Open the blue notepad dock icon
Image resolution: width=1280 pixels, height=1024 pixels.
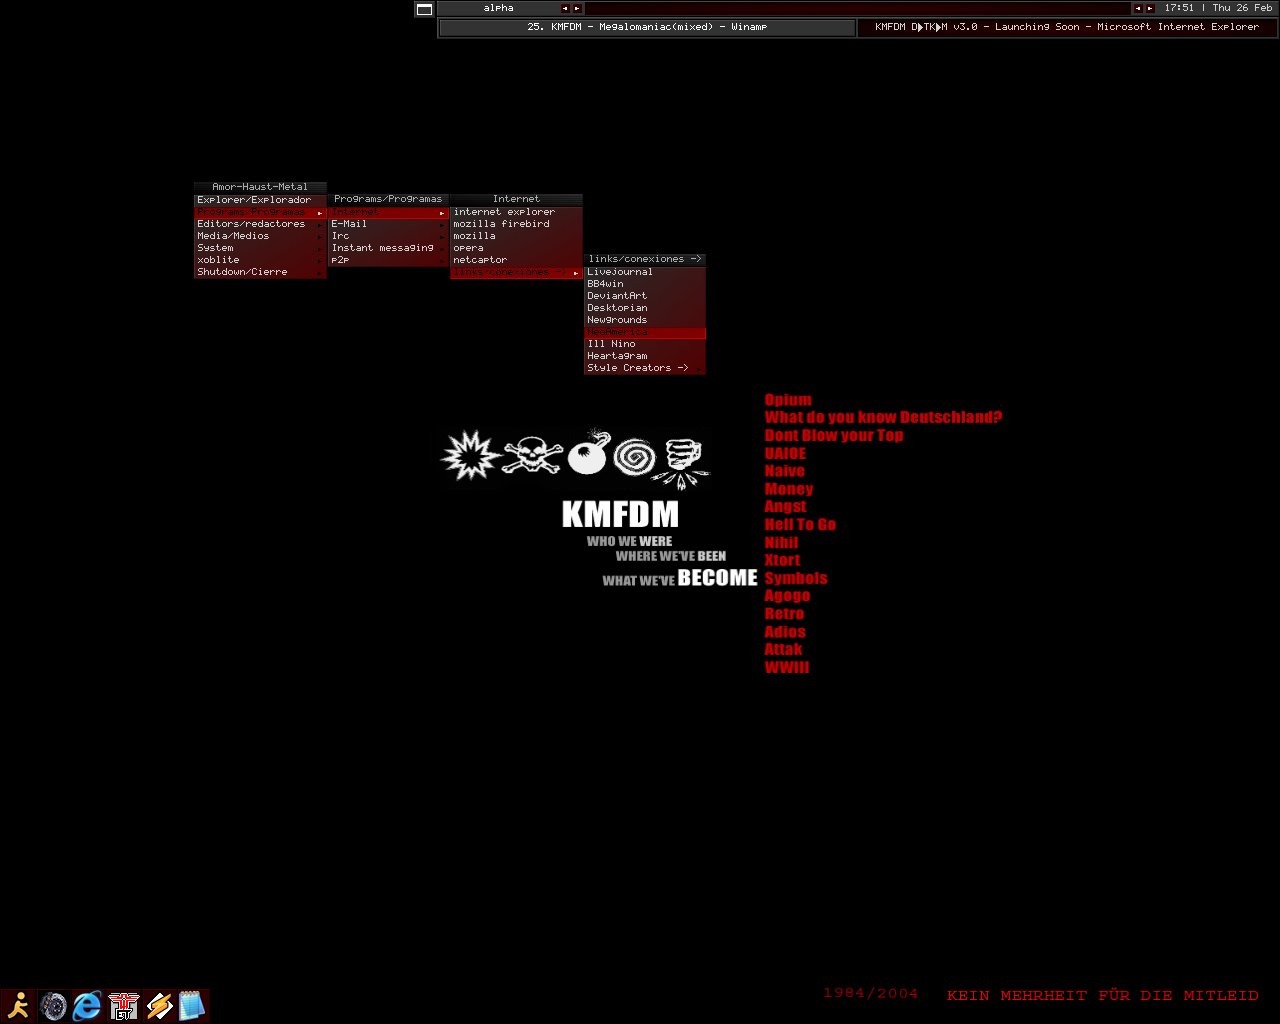click(x=192, y=1005)
